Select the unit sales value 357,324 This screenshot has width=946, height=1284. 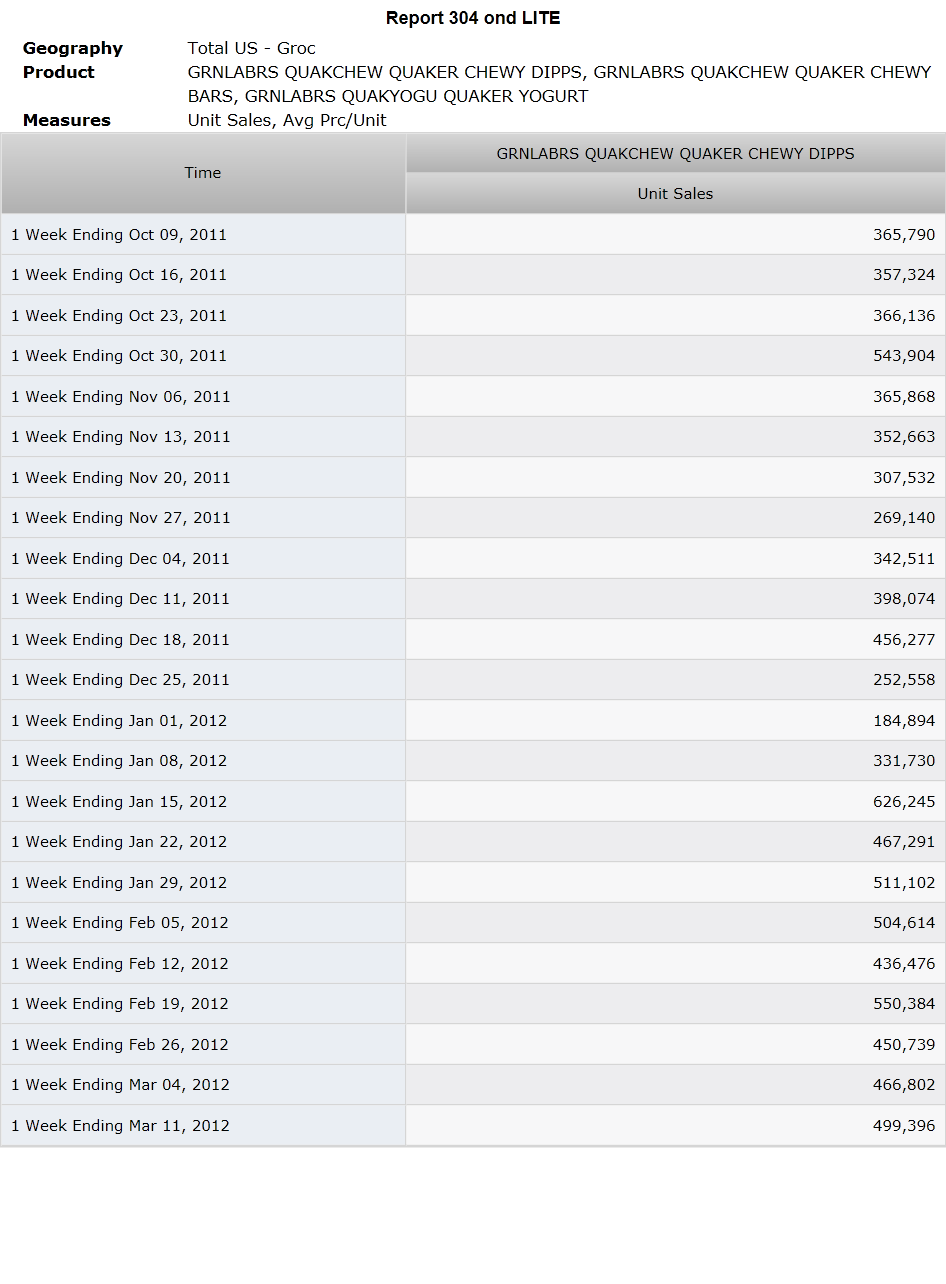tap(904, 275)
